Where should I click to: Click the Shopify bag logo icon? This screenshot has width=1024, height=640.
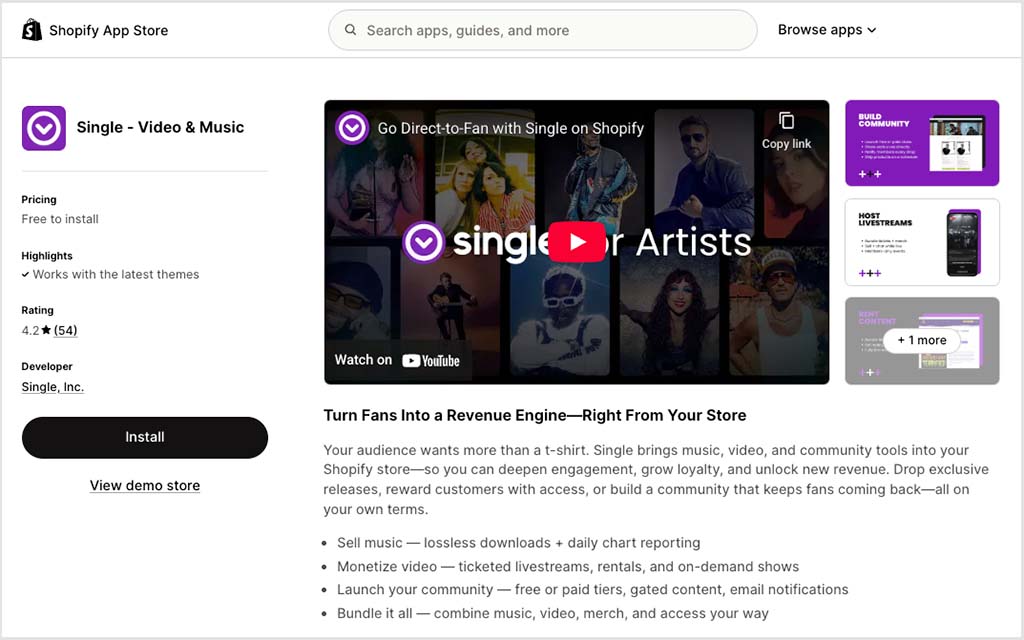tap(31, 29)
